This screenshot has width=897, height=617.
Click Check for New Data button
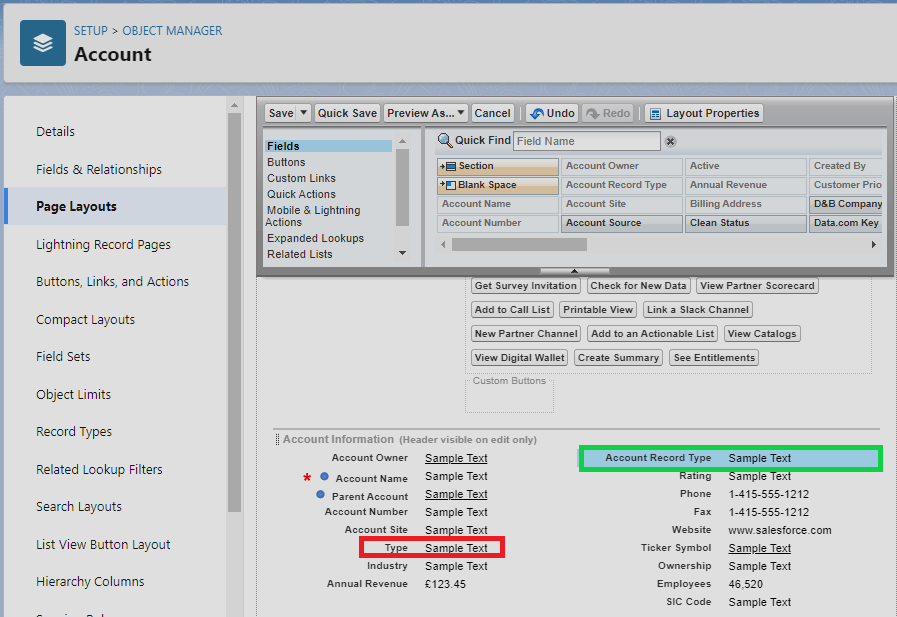pos(638,286)
